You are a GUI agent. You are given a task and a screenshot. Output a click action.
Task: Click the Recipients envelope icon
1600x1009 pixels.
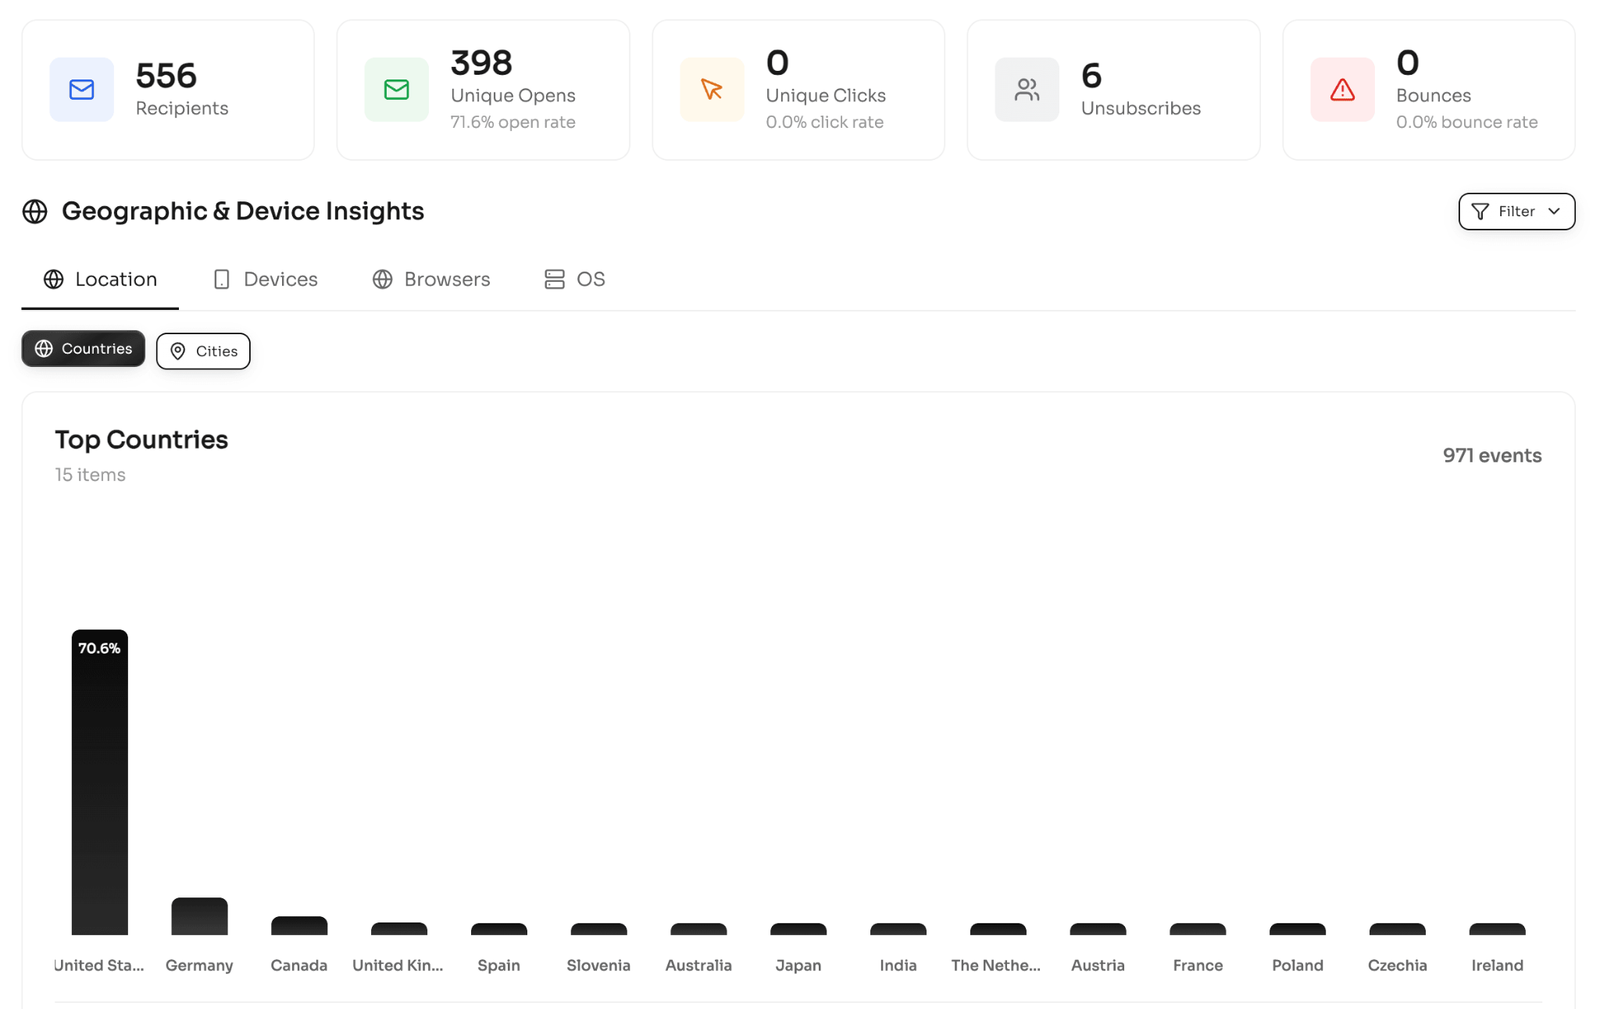point(81,89)
